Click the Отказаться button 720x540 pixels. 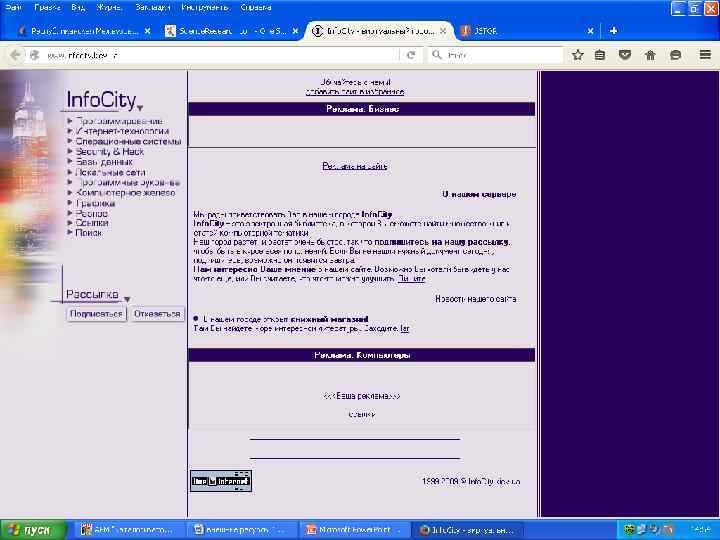[157, 314]
